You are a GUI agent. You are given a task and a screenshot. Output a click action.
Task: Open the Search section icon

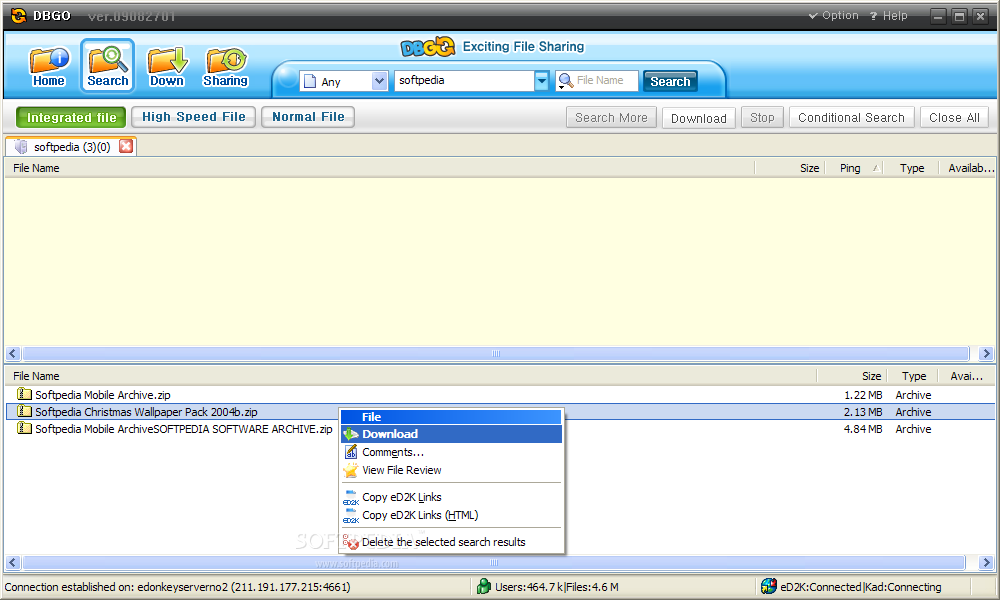[x=107, y=66]
